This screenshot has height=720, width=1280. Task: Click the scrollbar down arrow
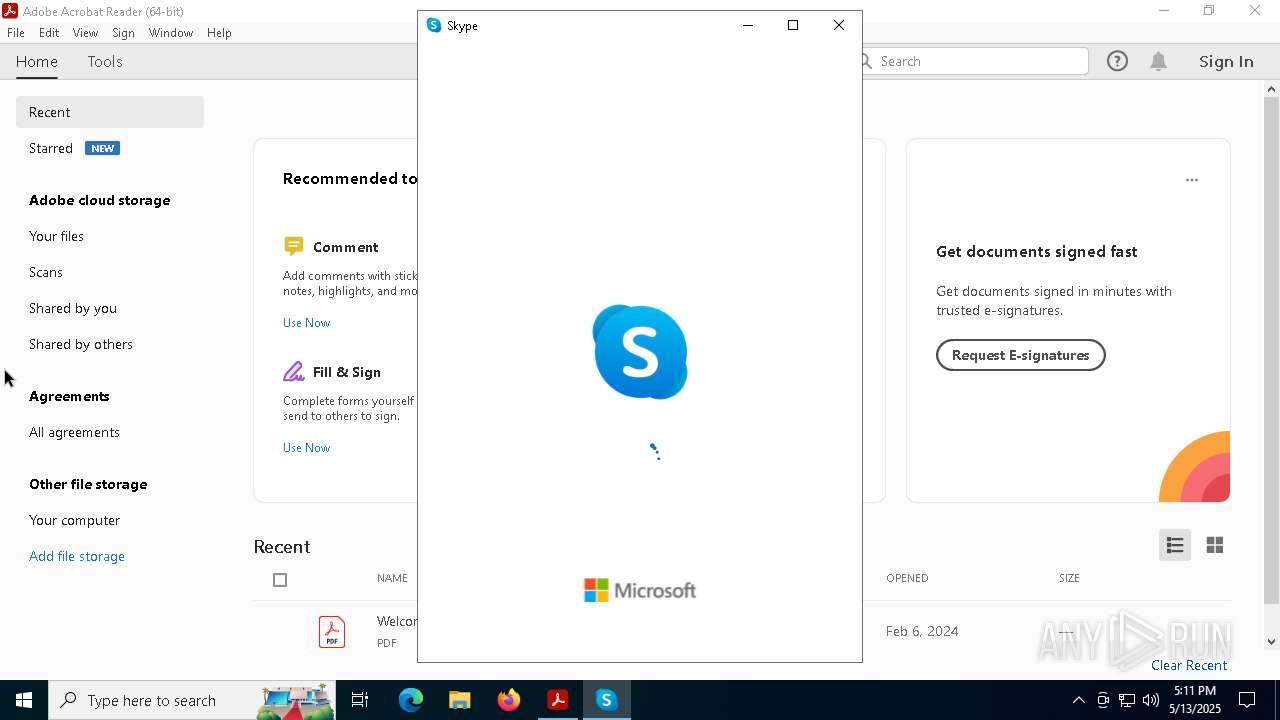click(1271, 642)
